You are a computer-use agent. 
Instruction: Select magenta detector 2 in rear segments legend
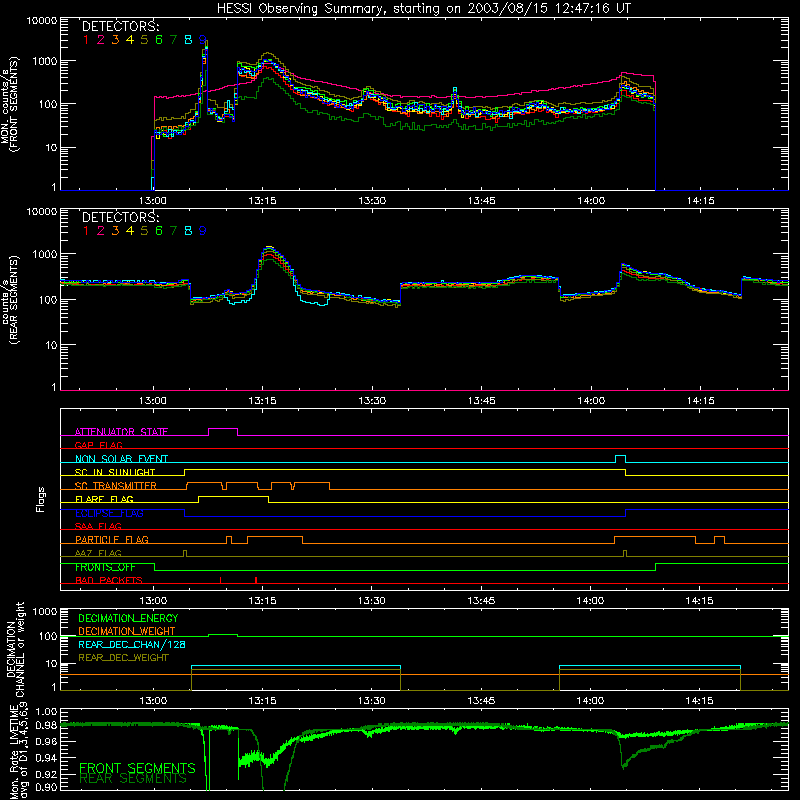click(x=101, y=231)
